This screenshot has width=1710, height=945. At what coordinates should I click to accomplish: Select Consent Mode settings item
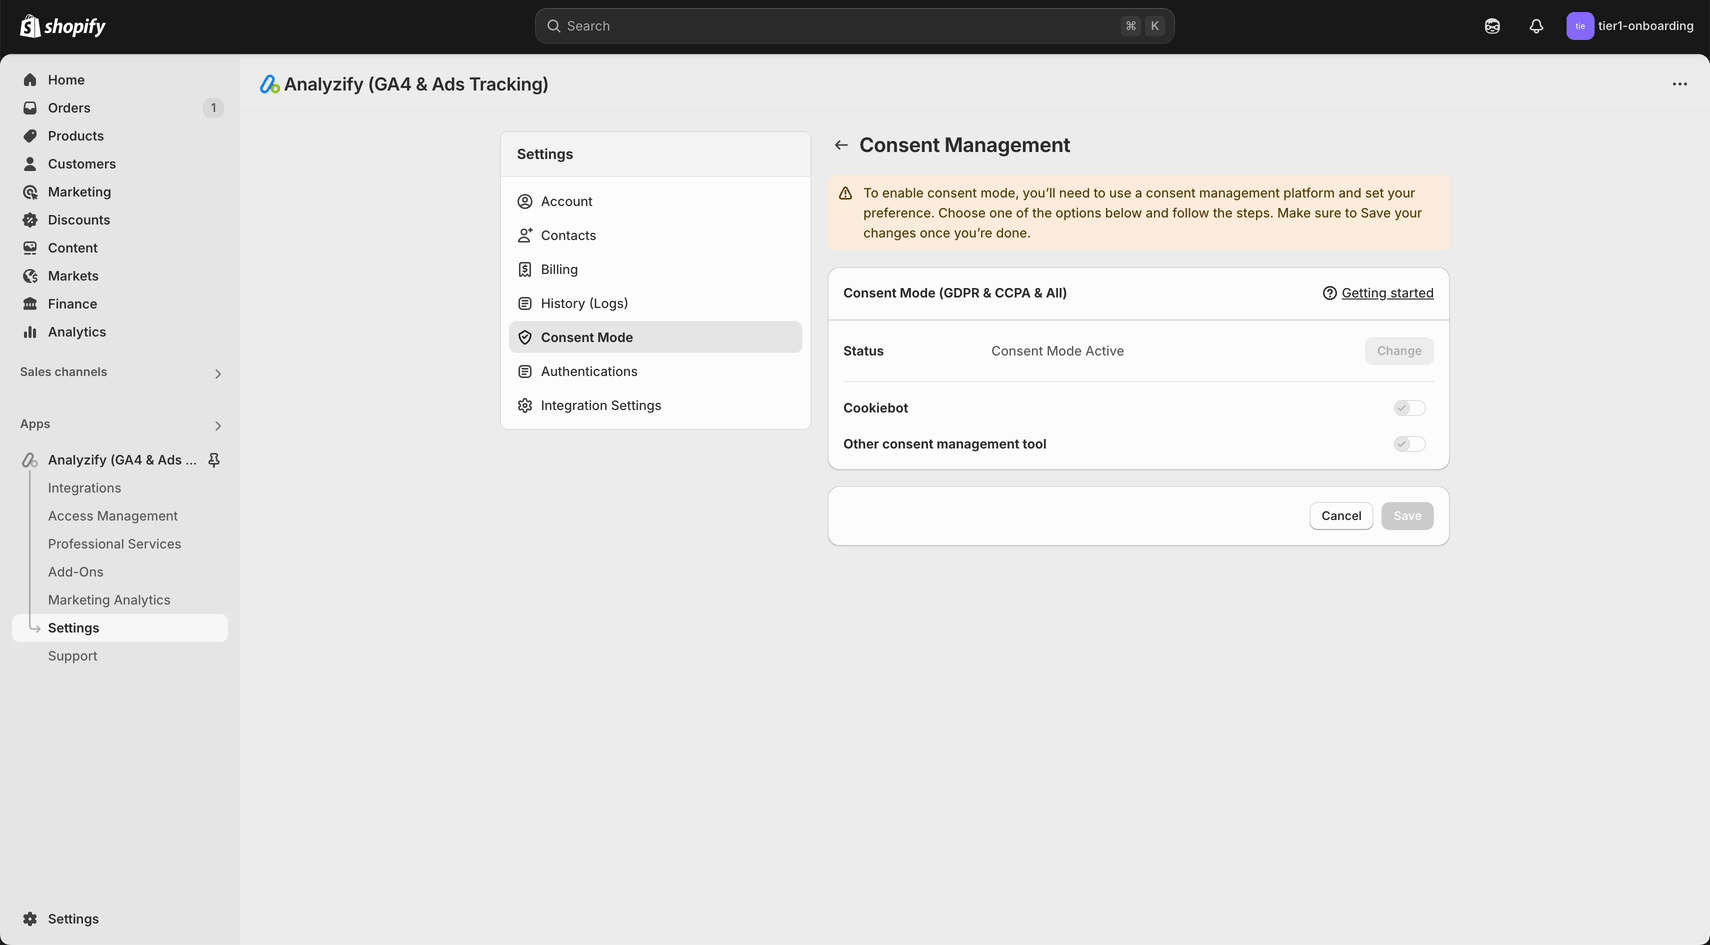[x=655, y=337]
